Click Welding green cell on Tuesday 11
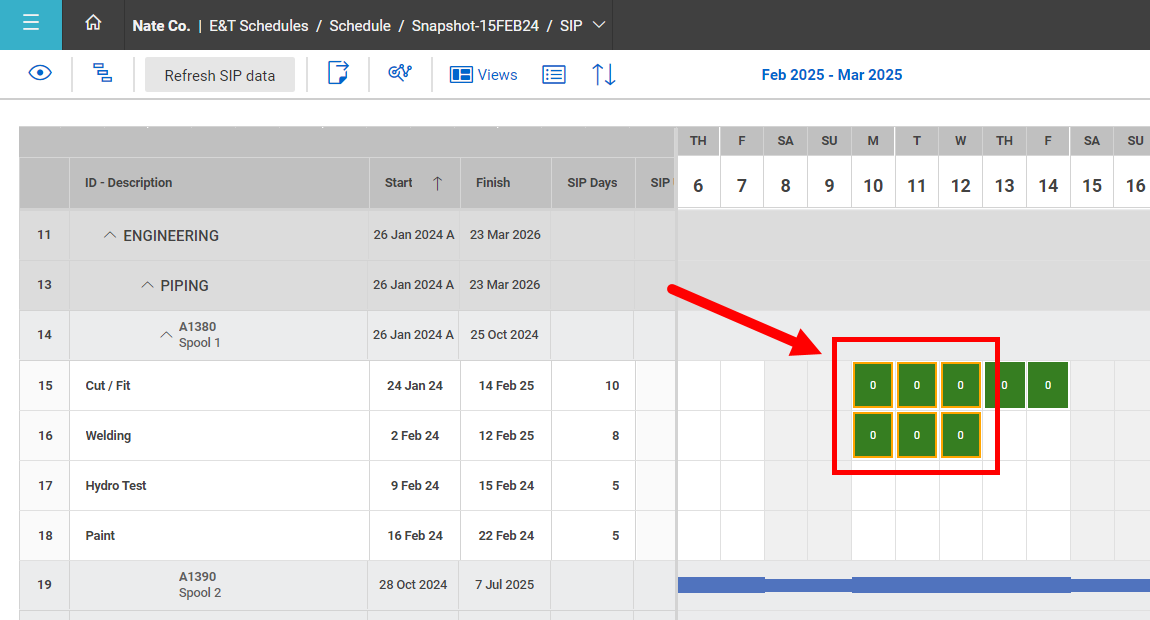This screenshot has width=1150, height=620. 917,435
